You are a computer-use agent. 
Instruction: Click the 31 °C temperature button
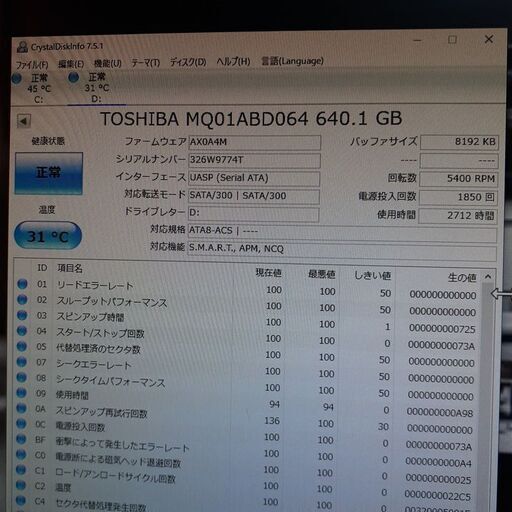[48, 236]
